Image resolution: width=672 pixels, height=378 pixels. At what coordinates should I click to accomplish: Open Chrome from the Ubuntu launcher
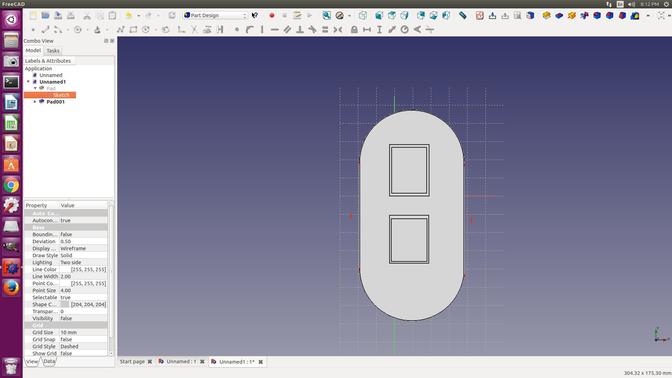11,185
